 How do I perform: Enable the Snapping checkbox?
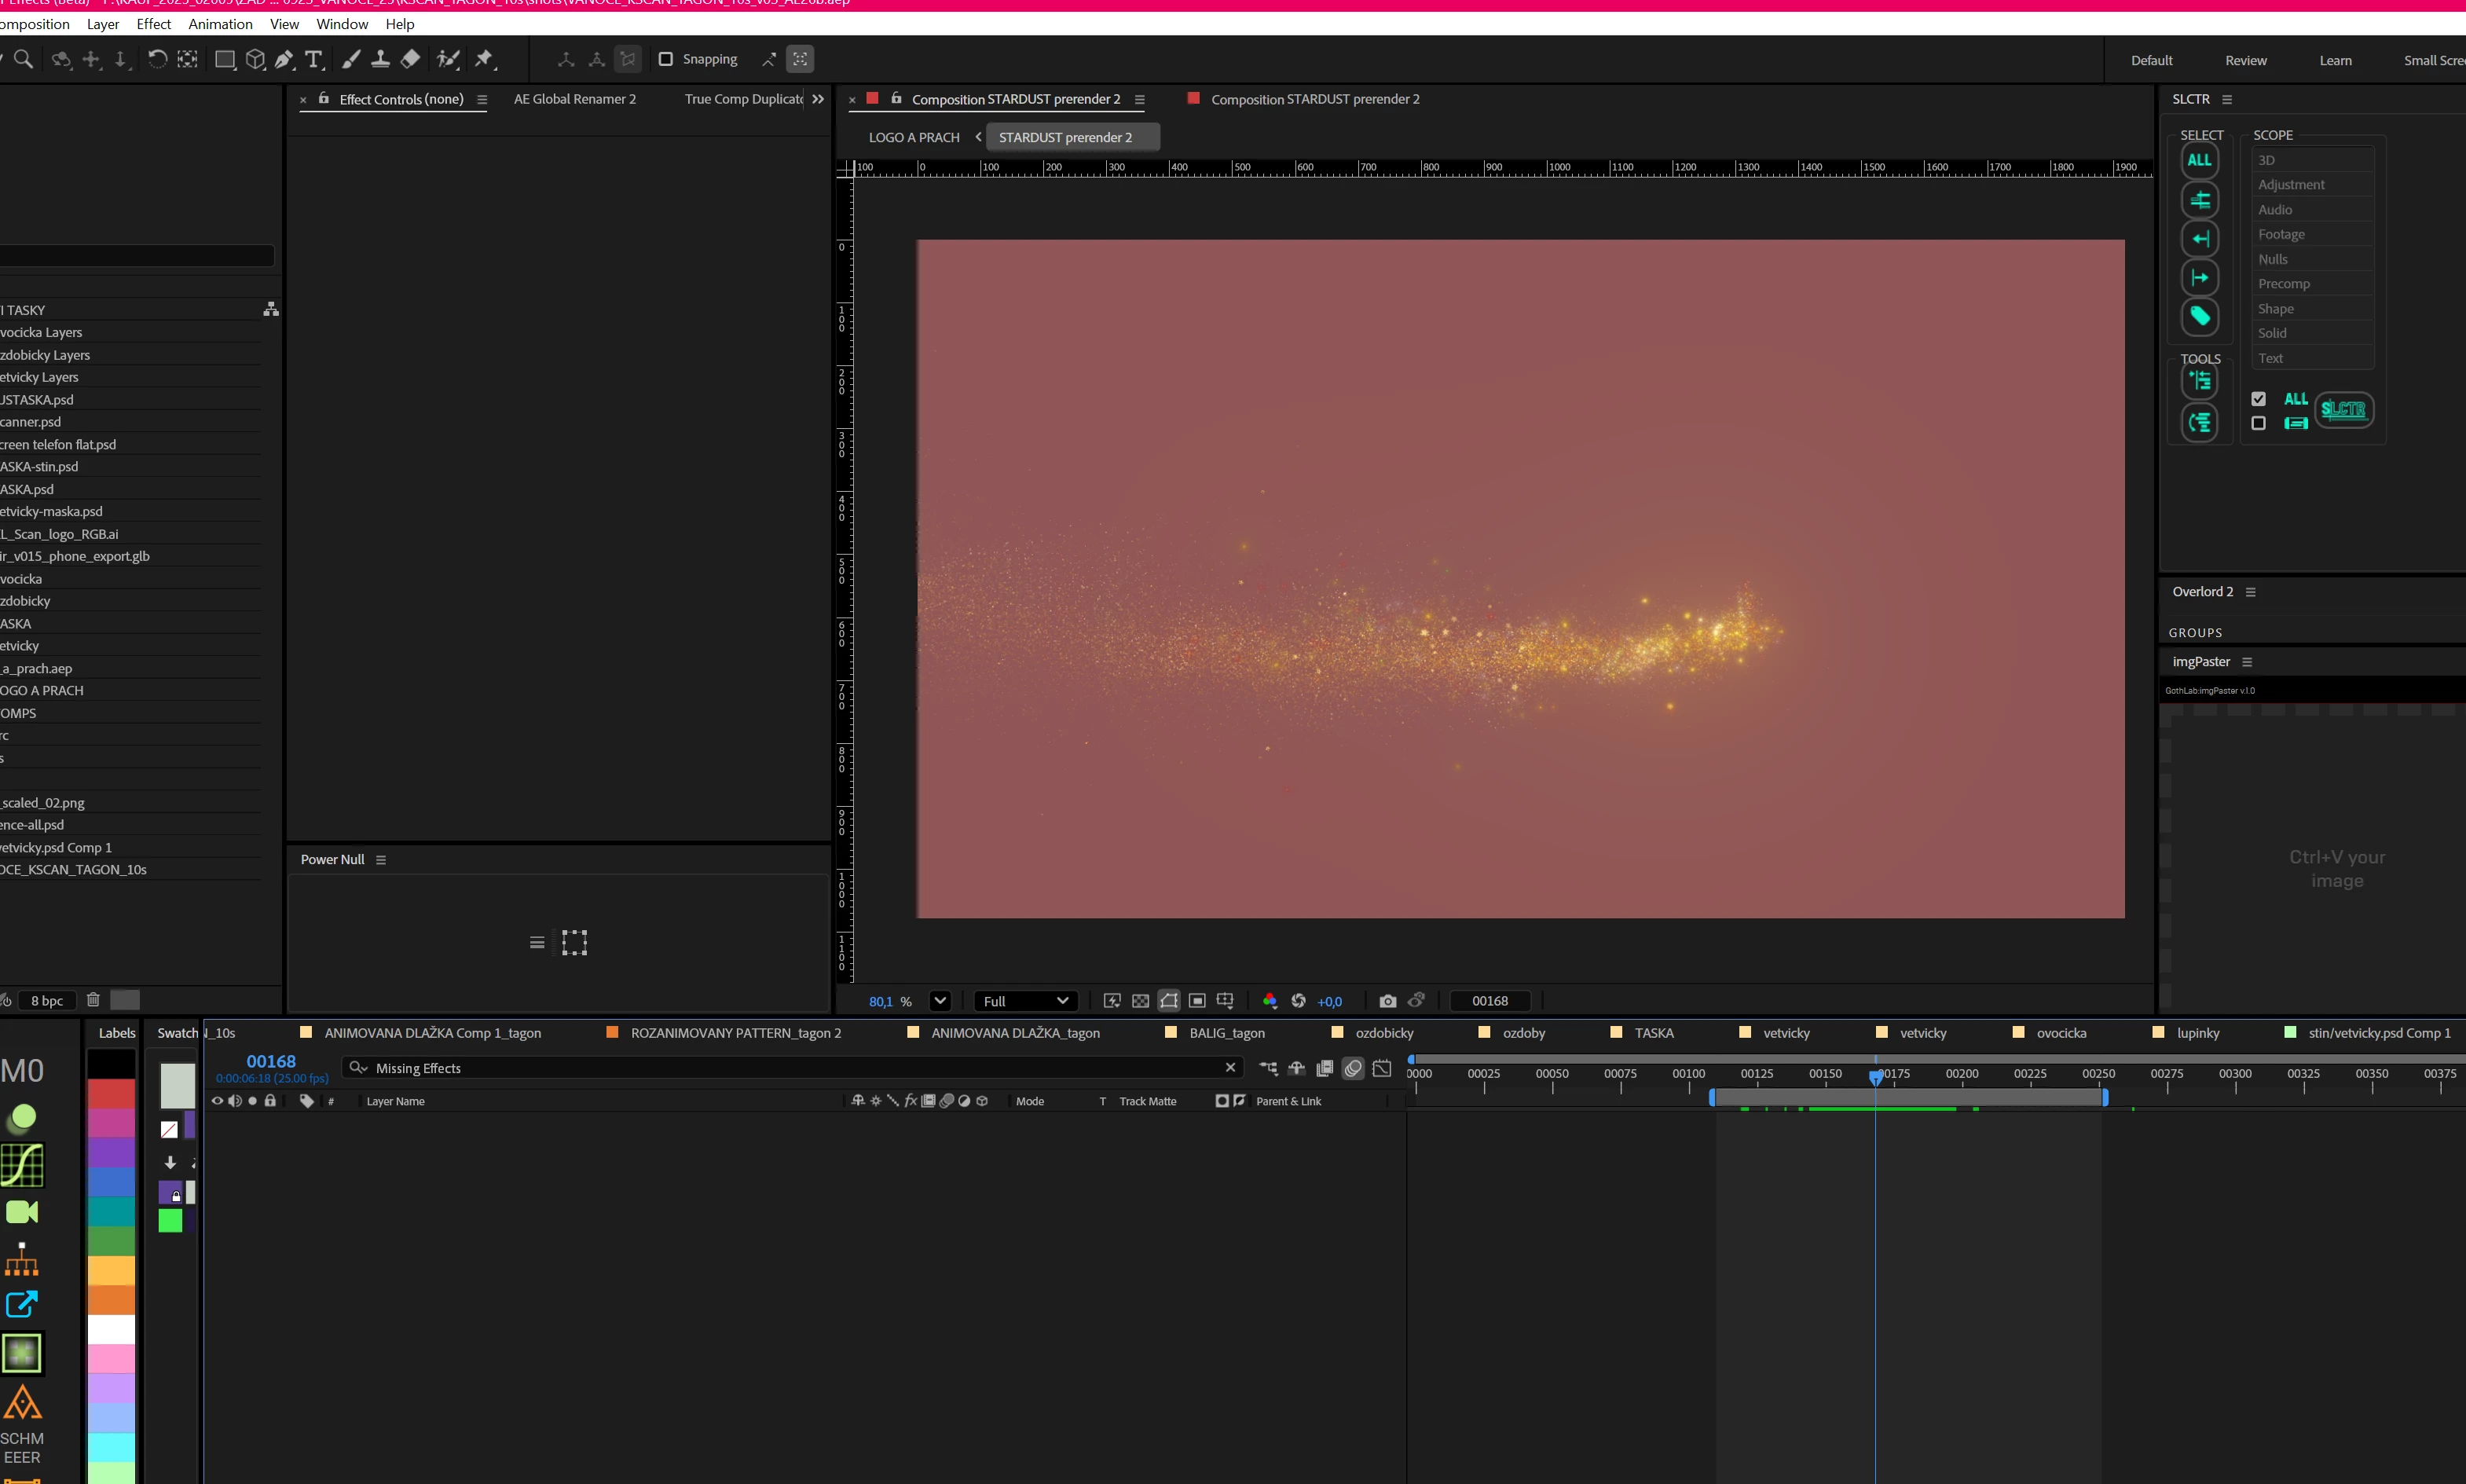click(x=665, y=60)
